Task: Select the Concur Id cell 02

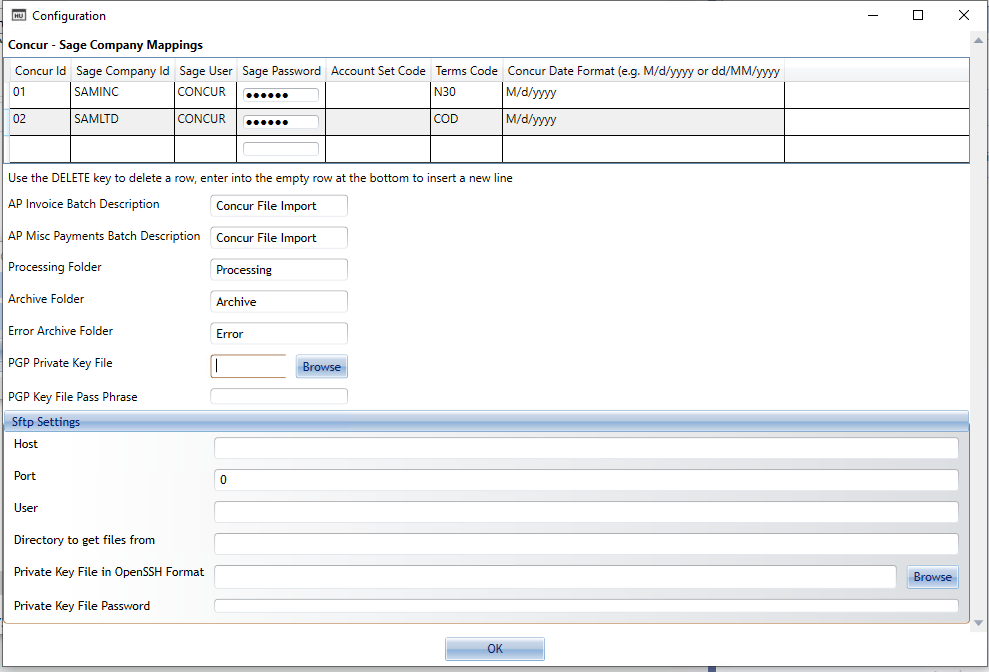Action: point(40,122)
